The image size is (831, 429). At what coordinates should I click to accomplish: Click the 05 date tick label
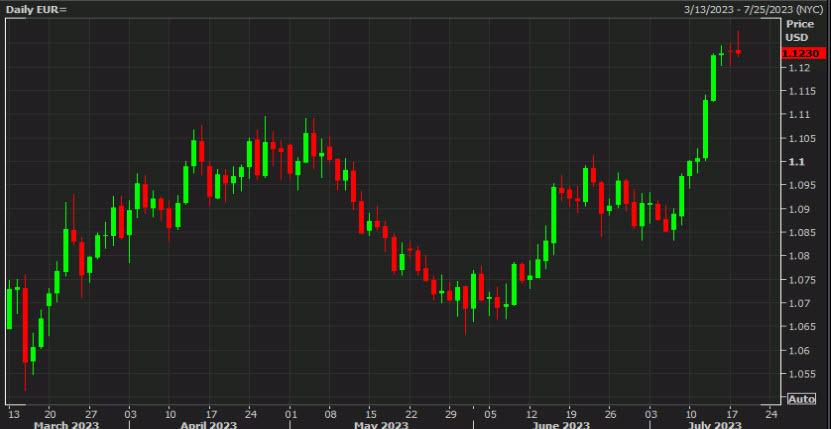tap(491, 414)
